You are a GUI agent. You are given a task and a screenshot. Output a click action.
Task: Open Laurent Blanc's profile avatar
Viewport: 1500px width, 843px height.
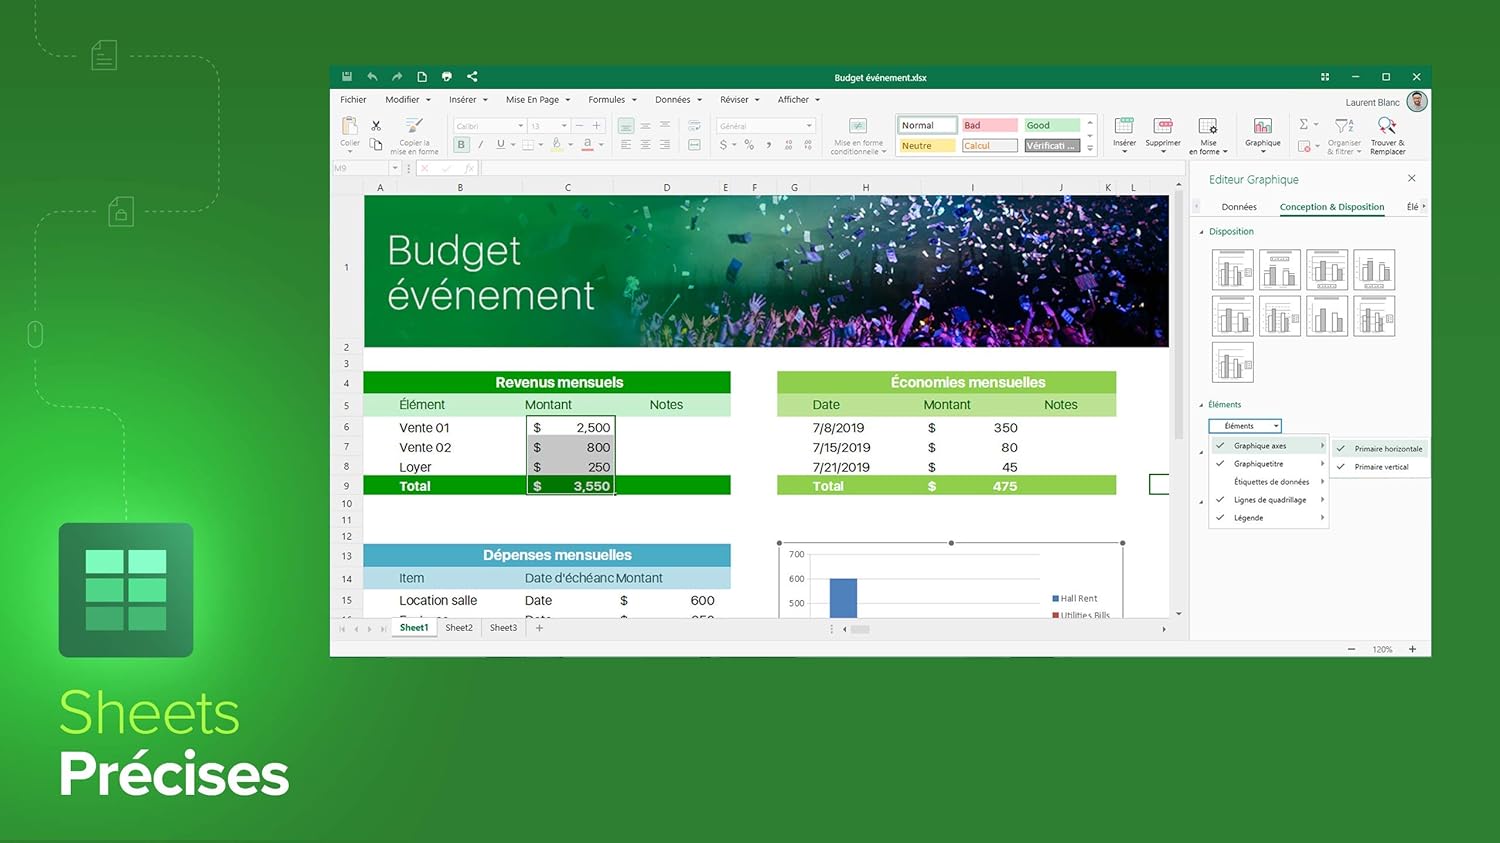[x=1416, y=101]
